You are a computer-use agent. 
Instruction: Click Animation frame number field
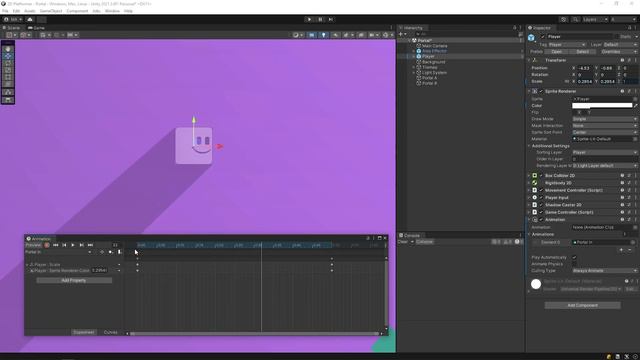click(116, 245)
